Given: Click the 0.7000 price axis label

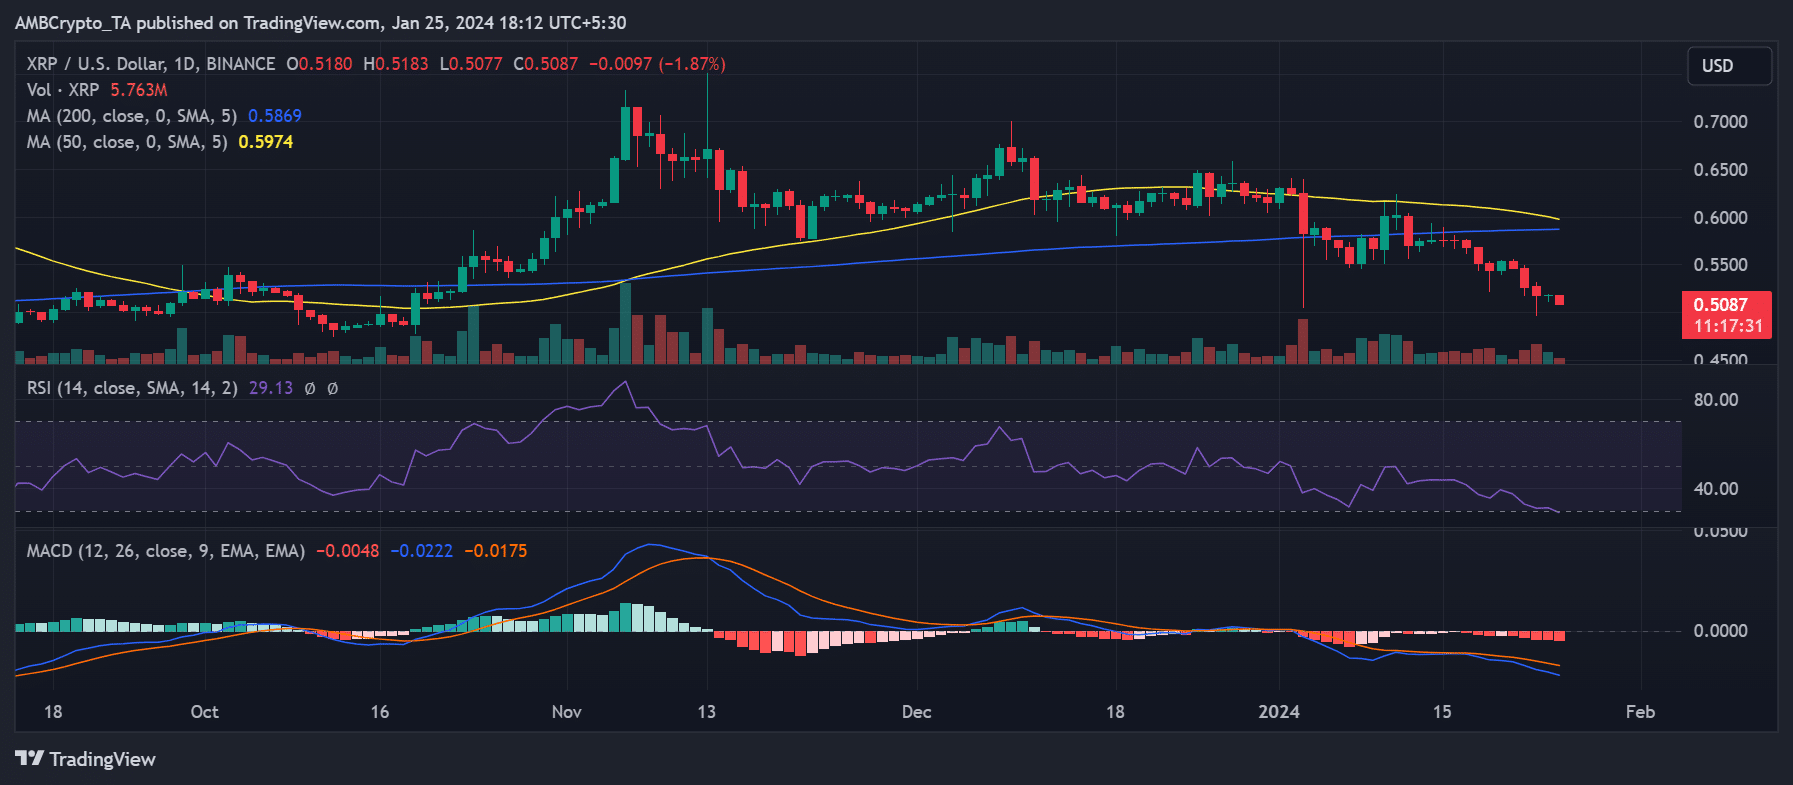Looking at the screenshot, I should (1721, 122).
